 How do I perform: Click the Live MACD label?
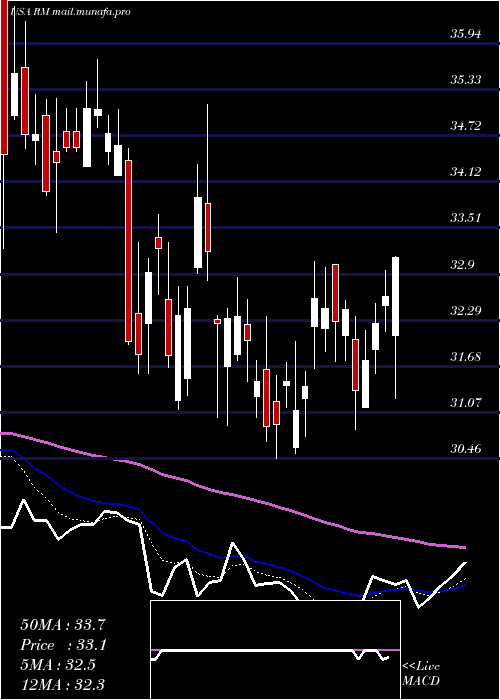click(x=421, y=674)
